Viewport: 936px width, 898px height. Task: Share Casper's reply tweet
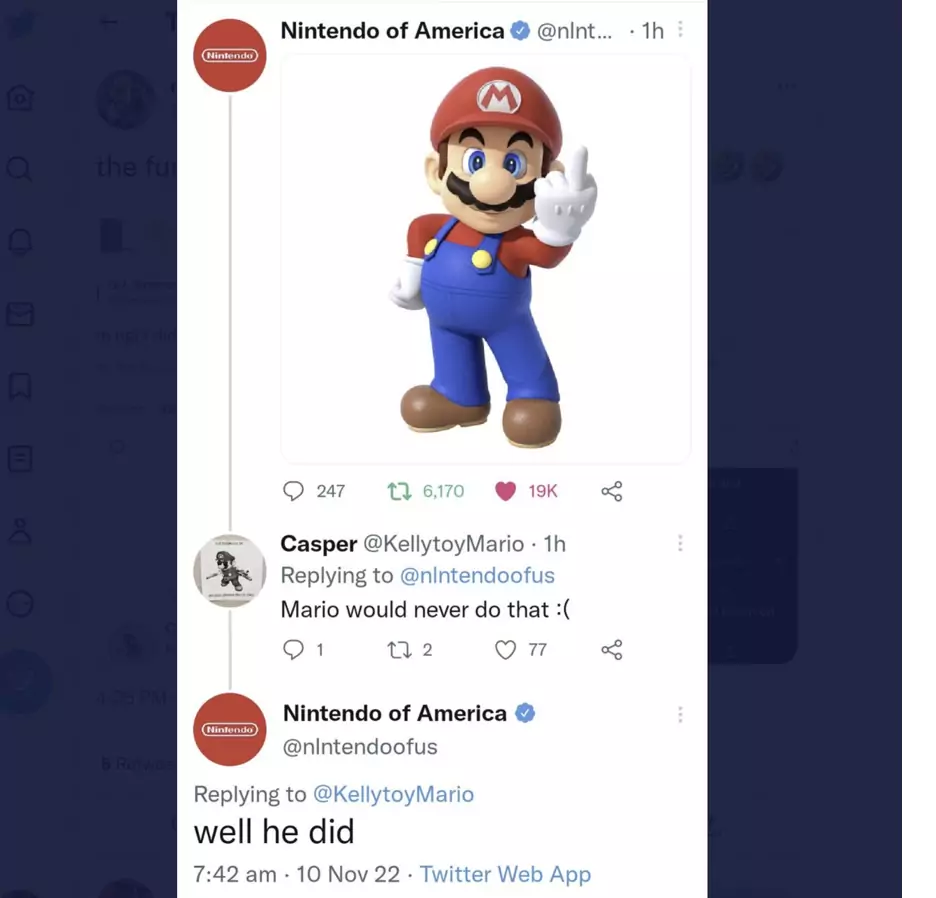[612, 650]
